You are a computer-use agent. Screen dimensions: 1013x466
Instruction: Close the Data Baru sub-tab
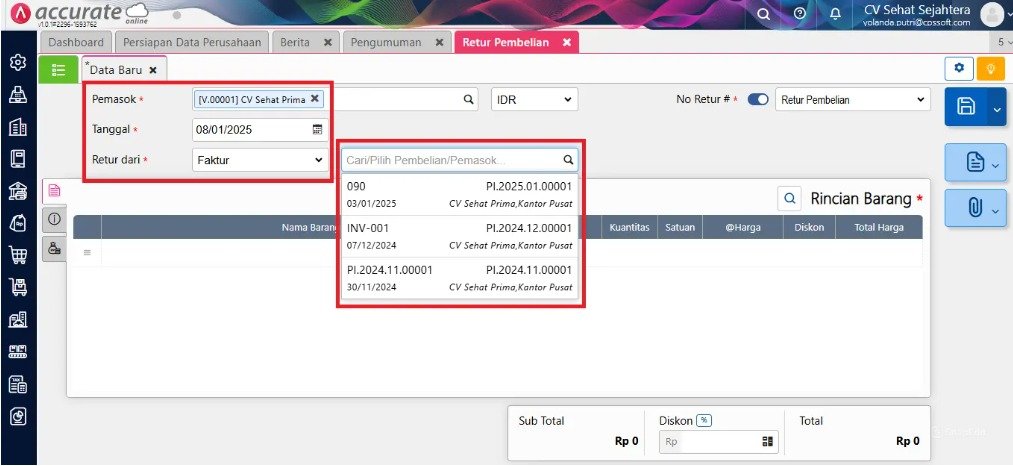[152, 70]
